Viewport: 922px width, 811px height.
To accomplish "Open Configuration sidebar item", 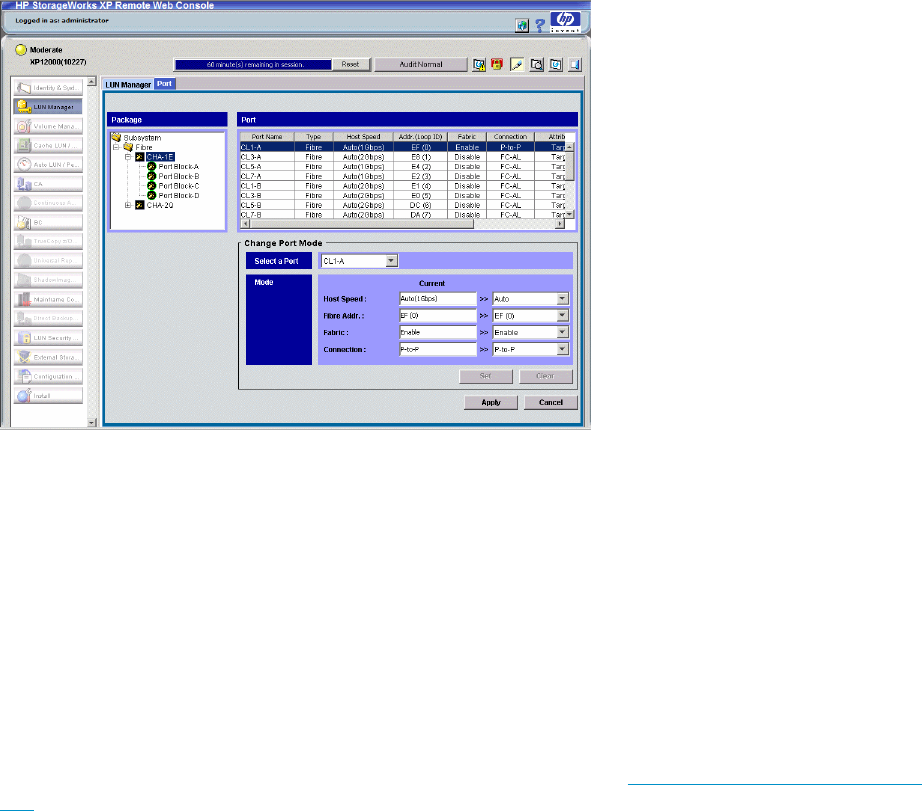I will (48, 376).
